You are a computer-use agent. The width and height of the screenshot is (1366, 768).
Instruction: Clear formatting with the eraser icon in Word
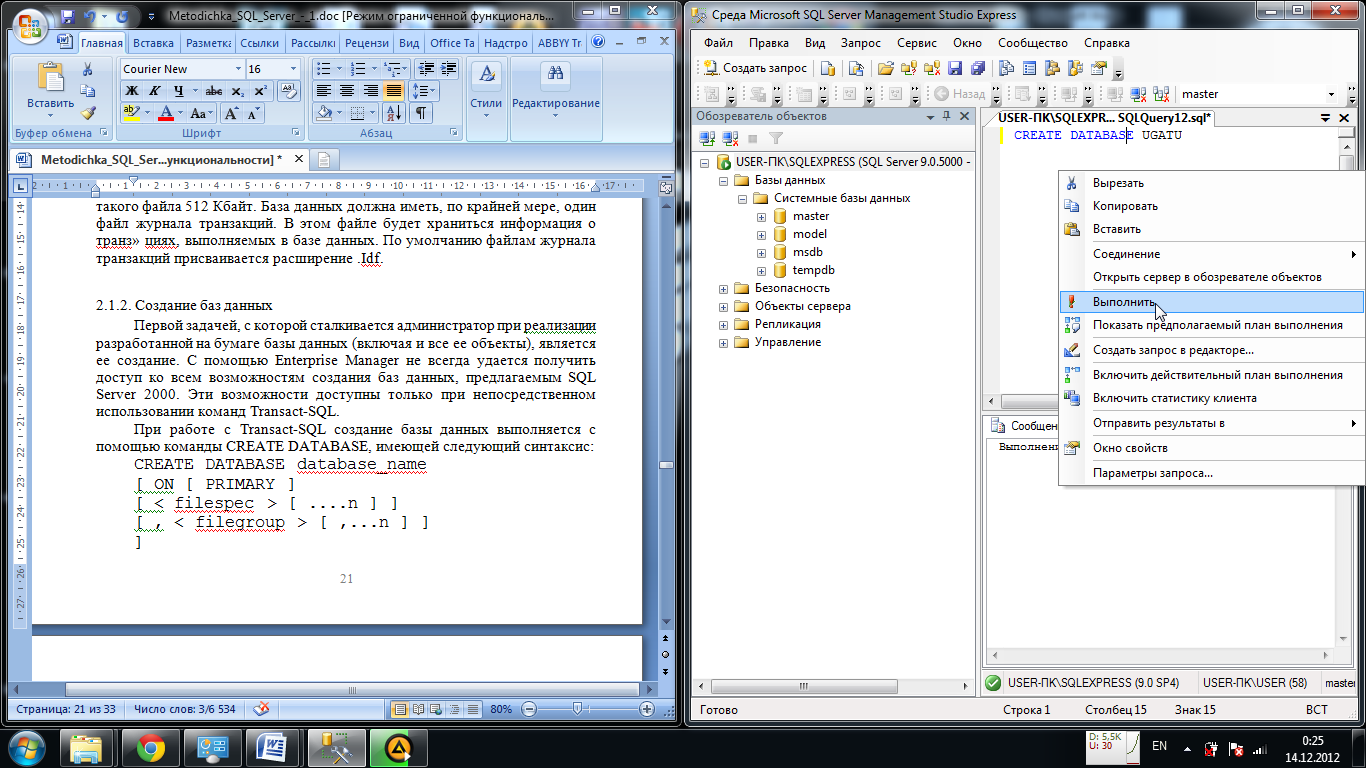[x=288, y=91]
